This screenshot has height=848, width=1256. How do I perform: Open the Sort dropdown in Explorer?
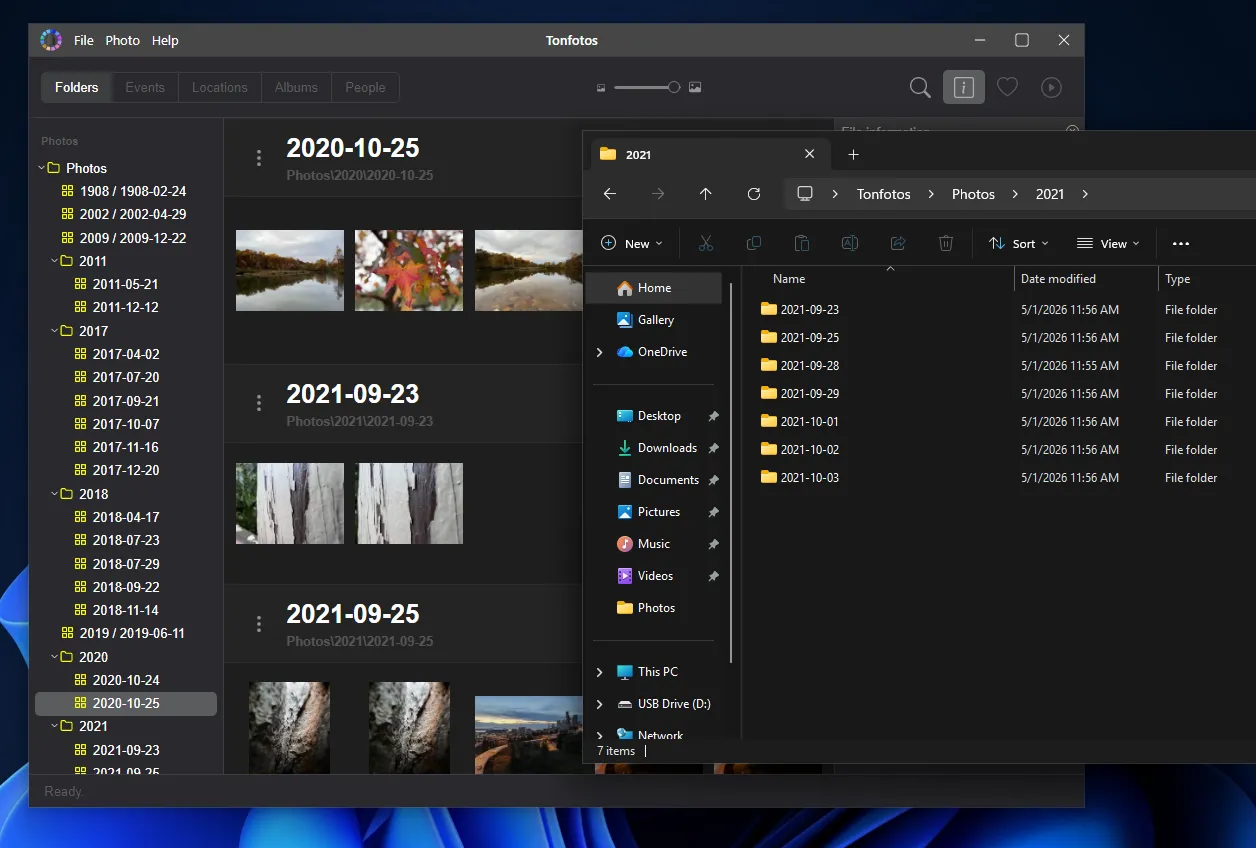coord(1018,243)
